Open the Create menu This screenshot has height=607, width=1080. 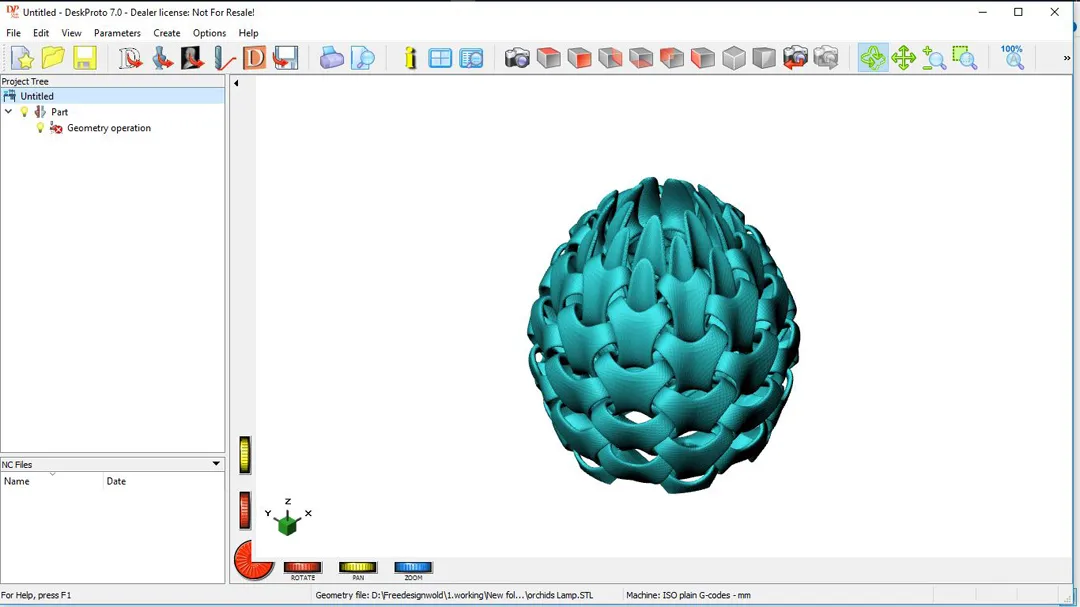pos(167,33)
